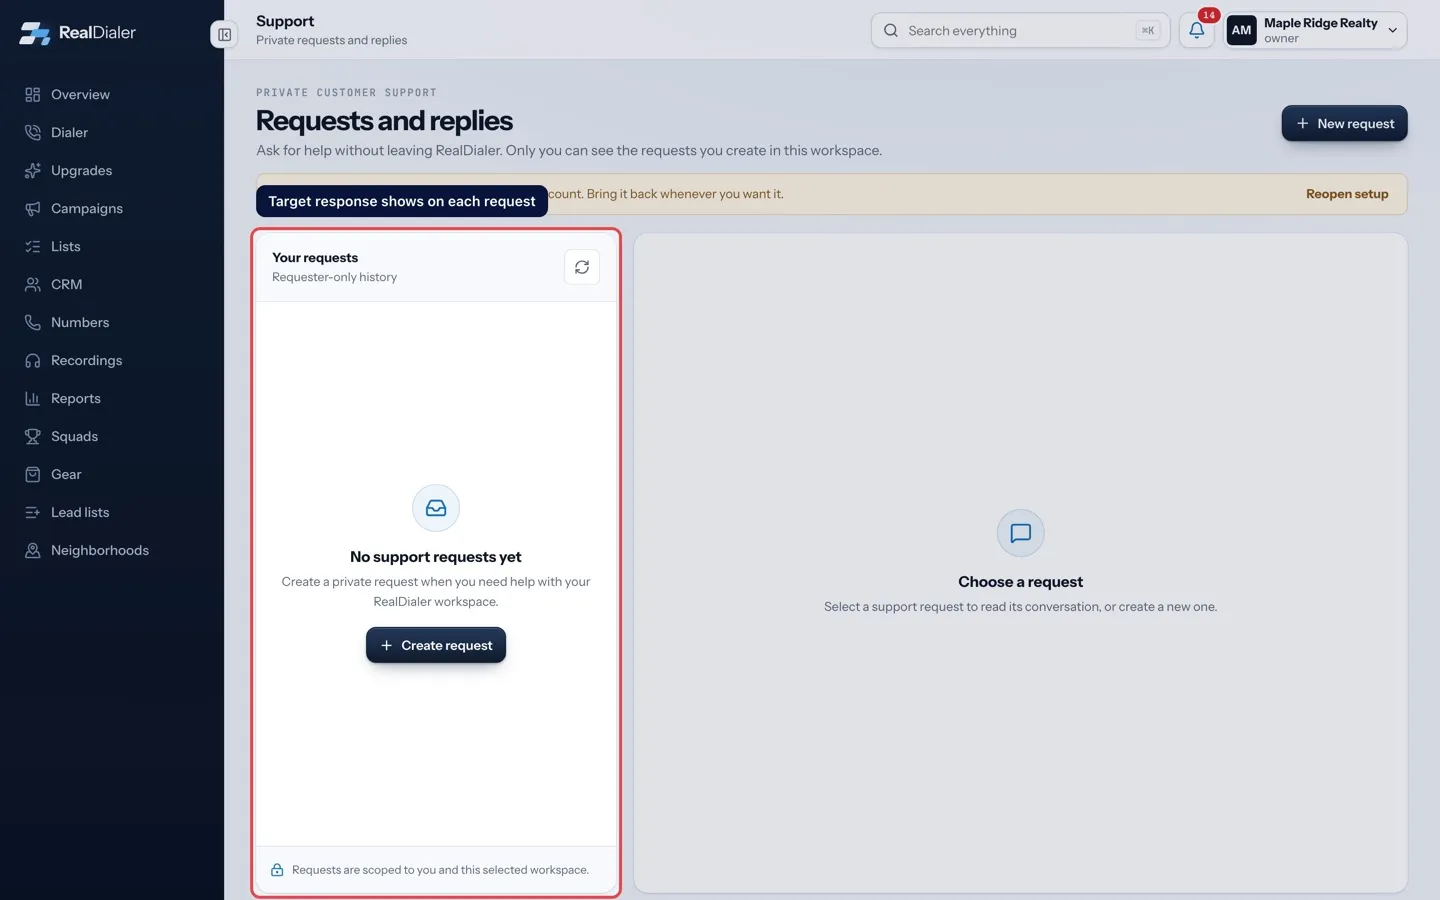Click the Dialer phone icon in sidebar
This screenshot has width=1440, height=900.
click(x=33, y=133)
